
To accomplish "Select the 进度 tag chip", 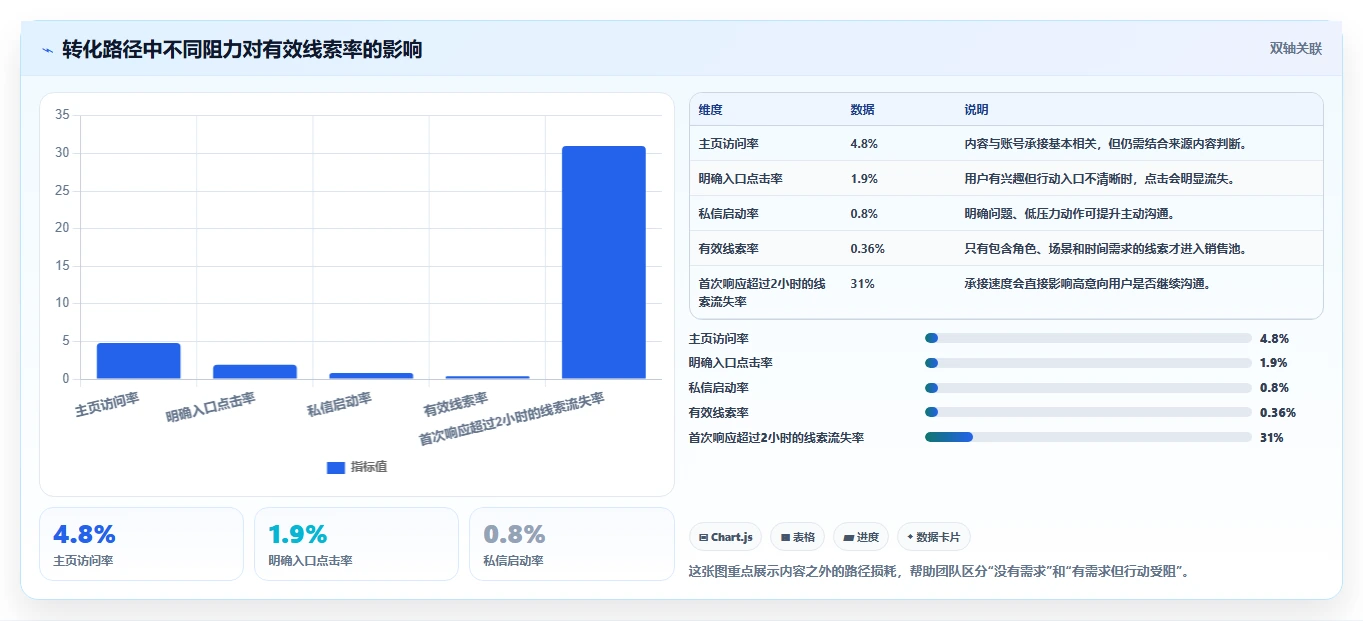I will [860, 537].
